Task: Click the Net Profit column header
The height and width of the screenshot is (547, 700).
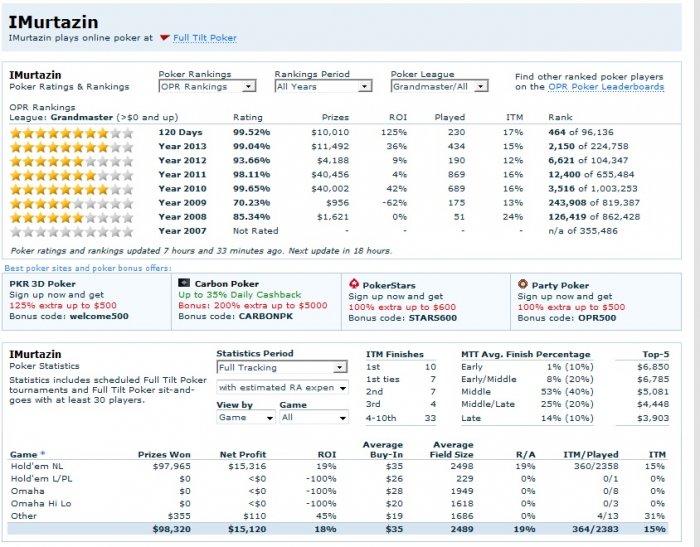Action: (x=243, y=455)
